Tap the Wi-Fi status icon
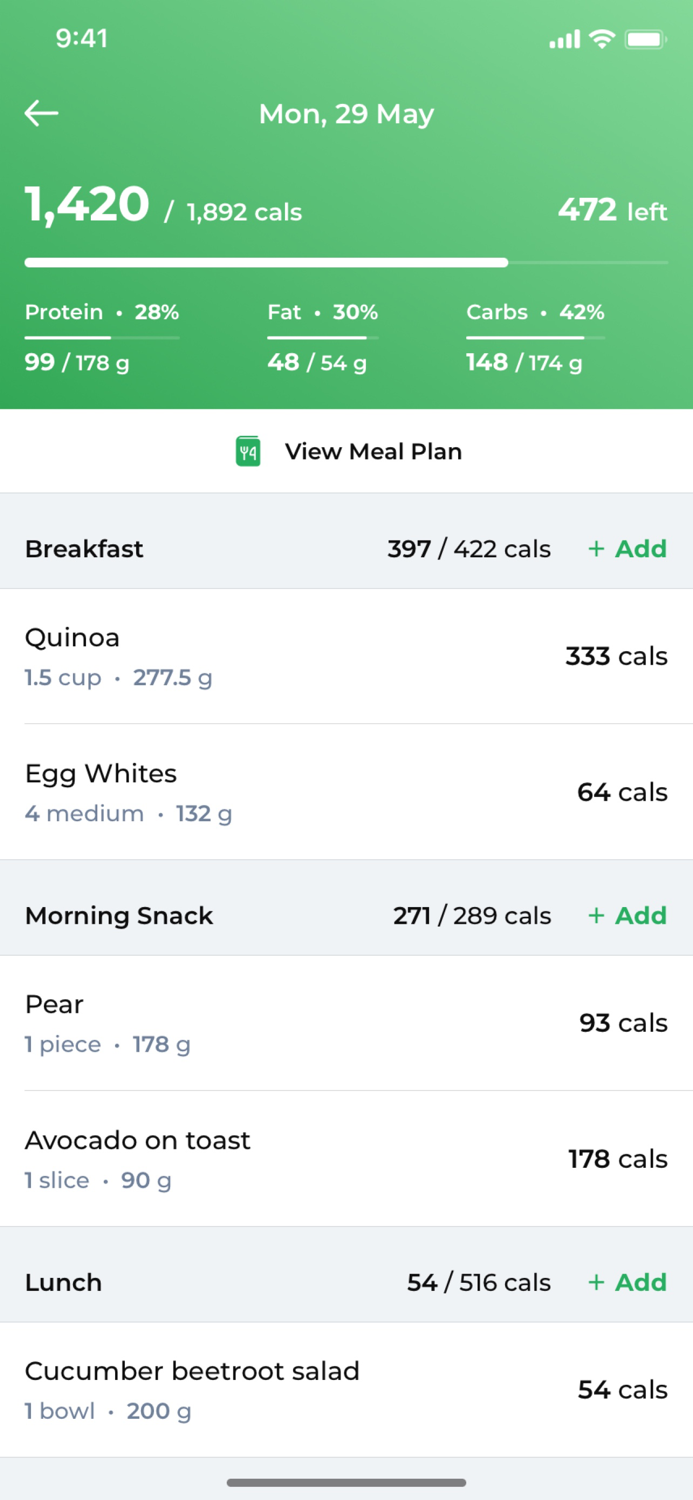 pyautogui.click(x=601, y=39)
